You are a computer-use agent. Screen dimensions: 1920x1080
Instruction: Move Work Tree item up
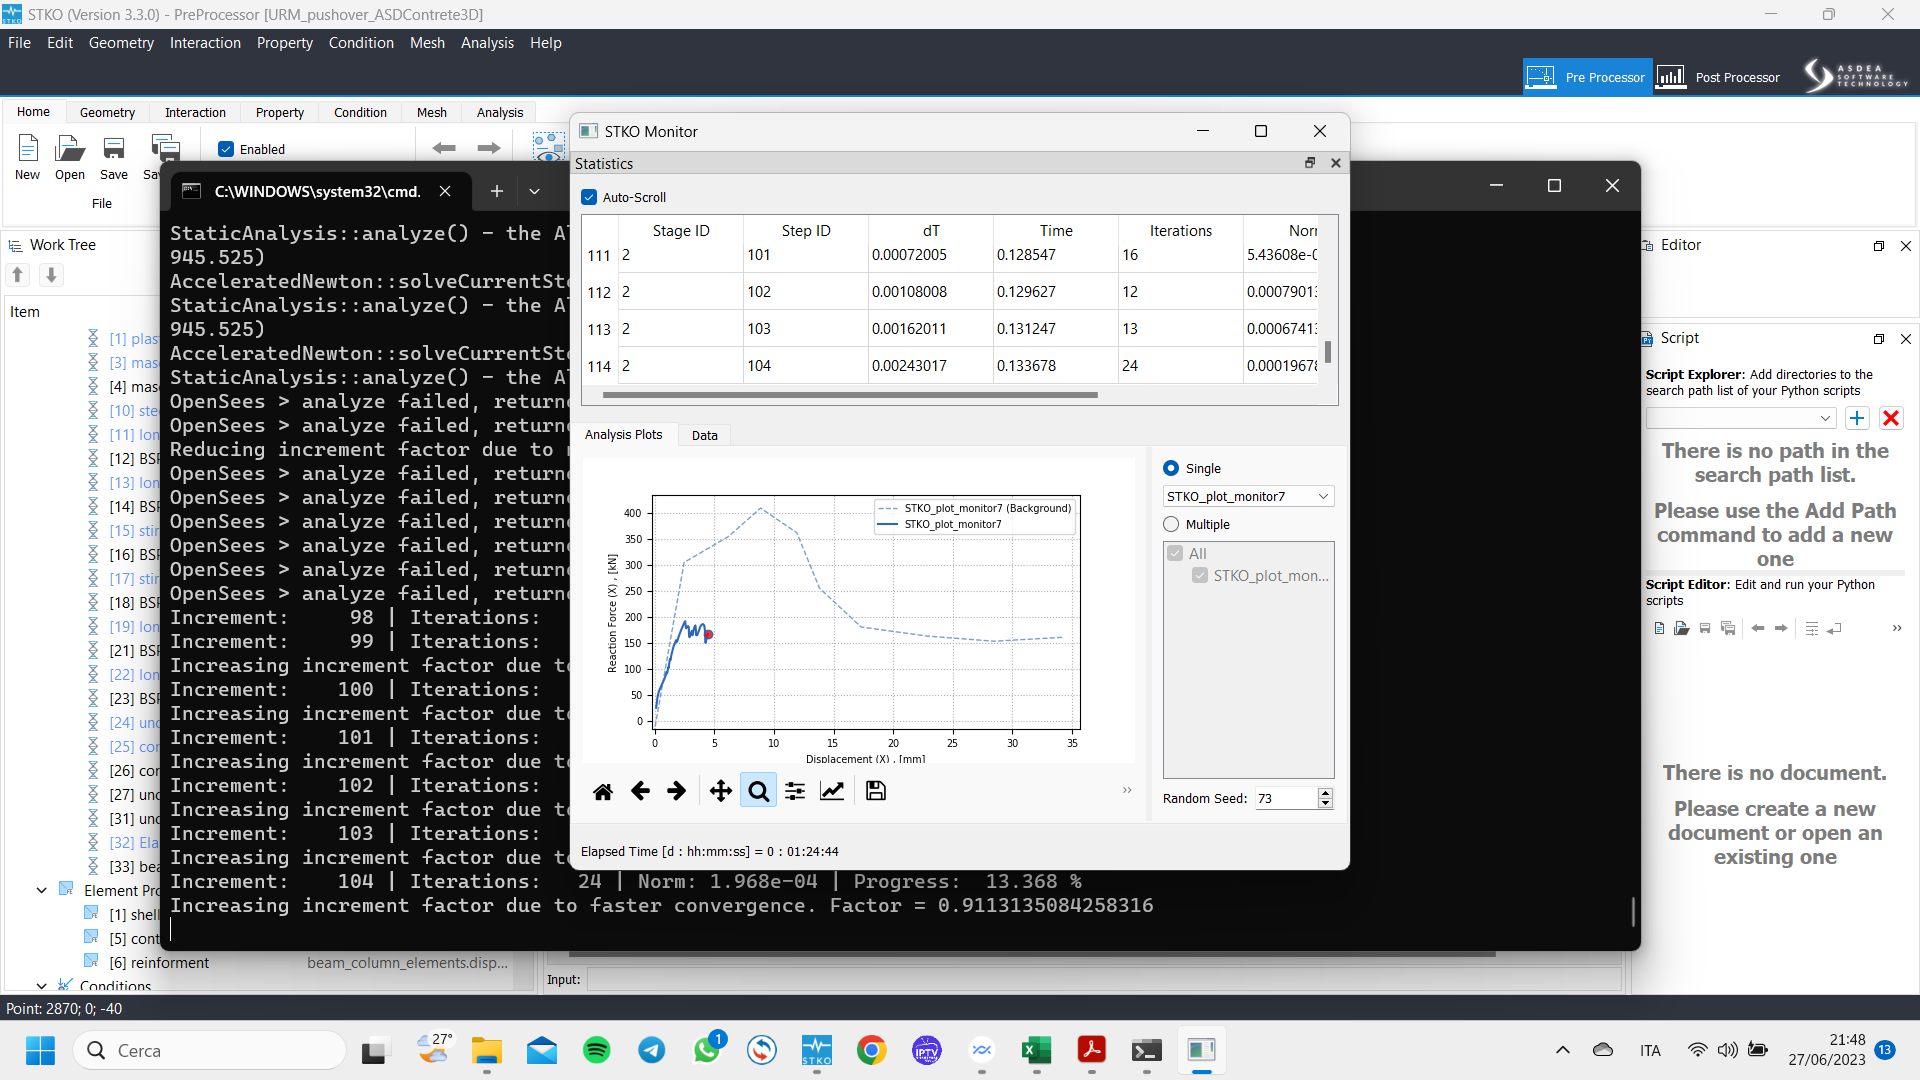pos(18,275)
